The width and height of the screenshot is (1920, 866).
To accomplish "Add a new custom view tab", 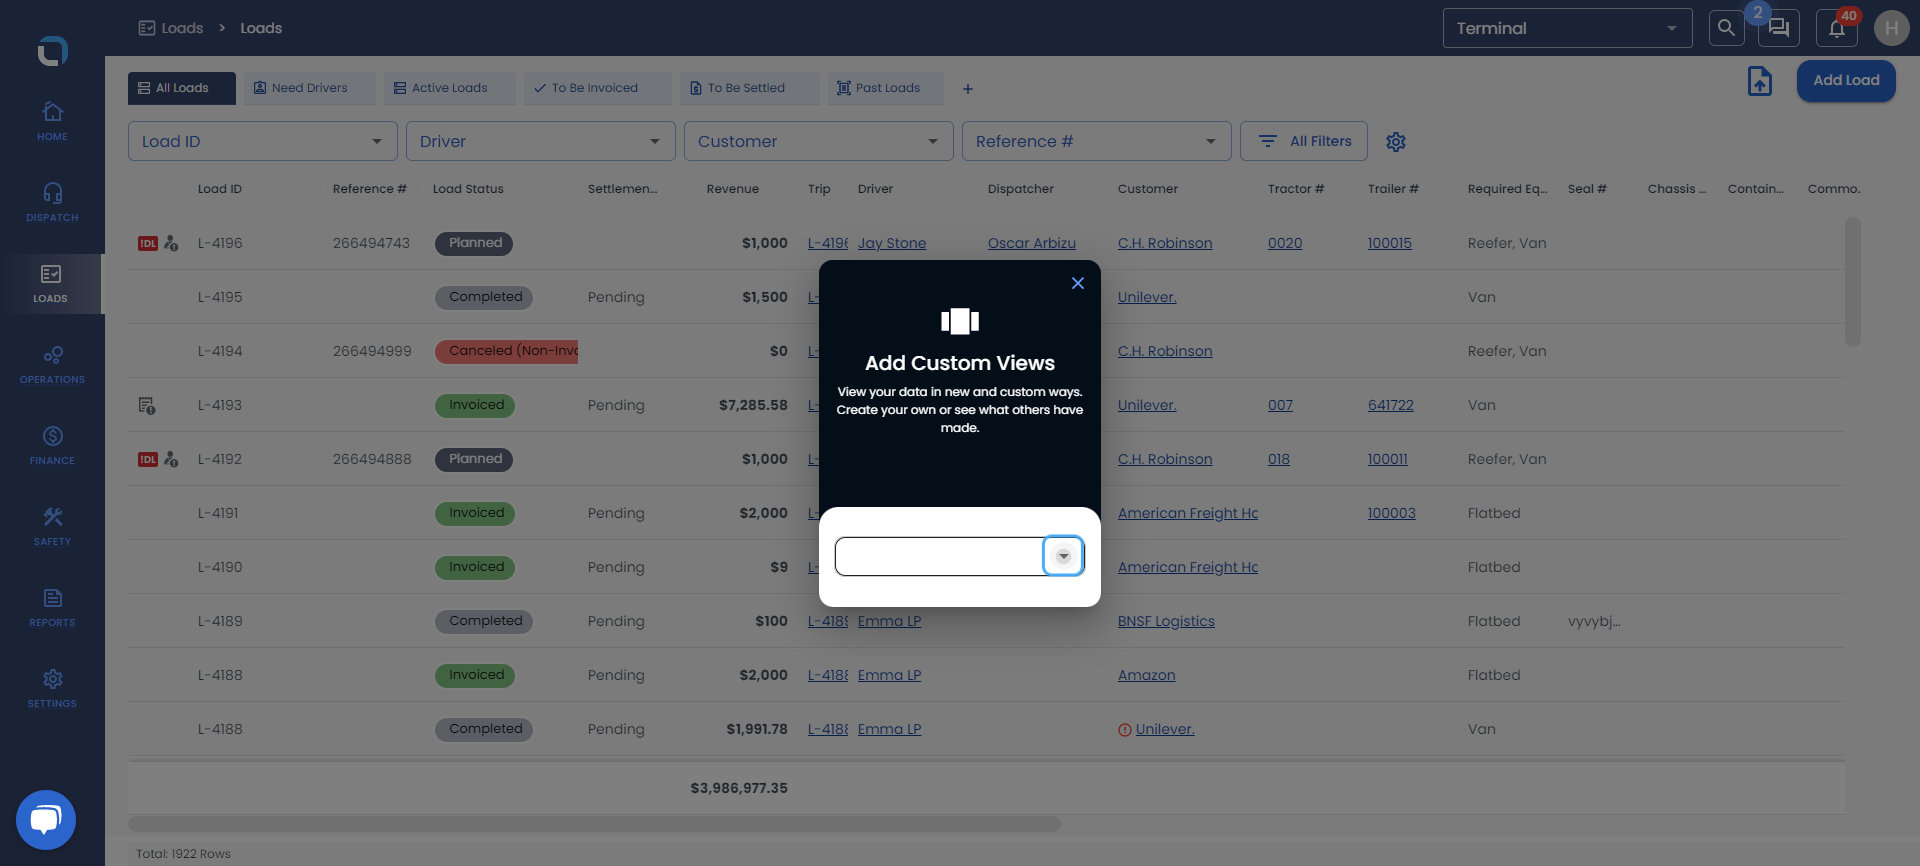I will click(x=967, y=89).
